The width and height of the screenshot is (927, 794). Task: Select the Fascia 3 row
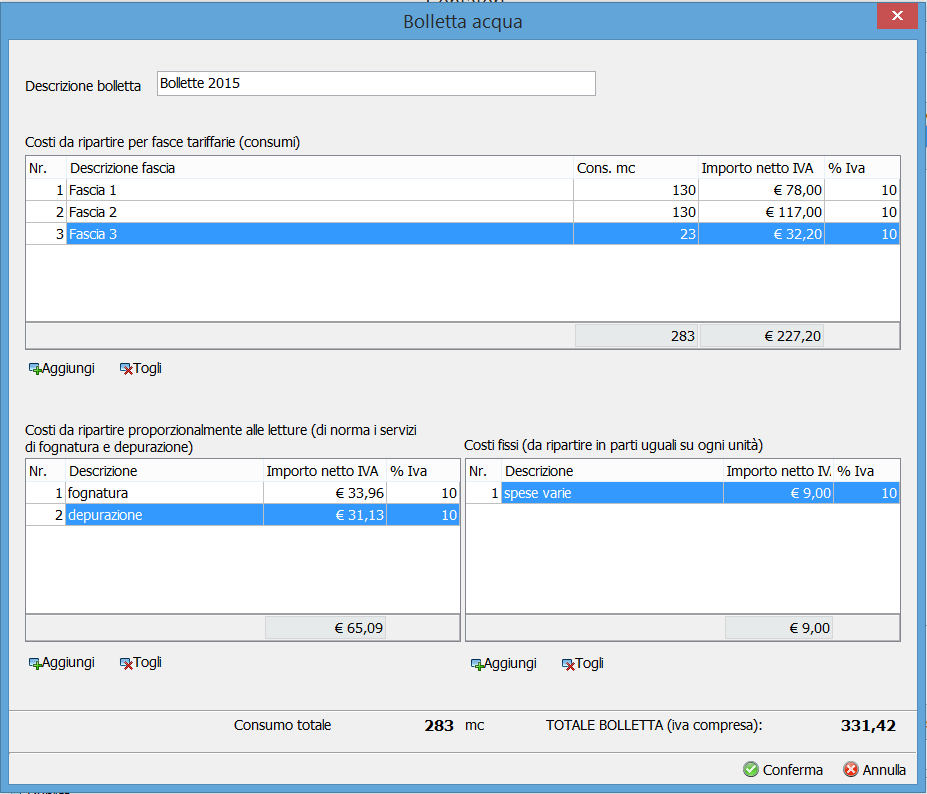(463, 234)
